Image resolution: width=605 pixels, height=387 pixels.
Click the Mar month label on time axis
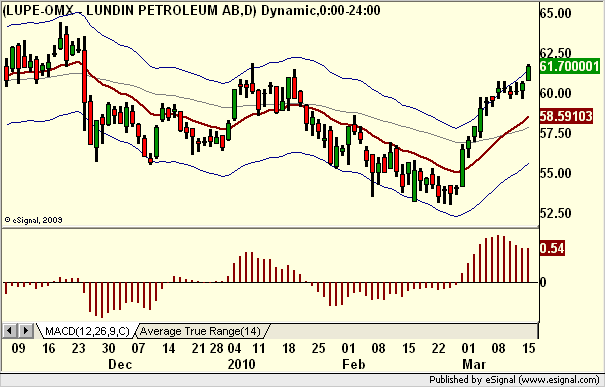[x=474, y=364]
